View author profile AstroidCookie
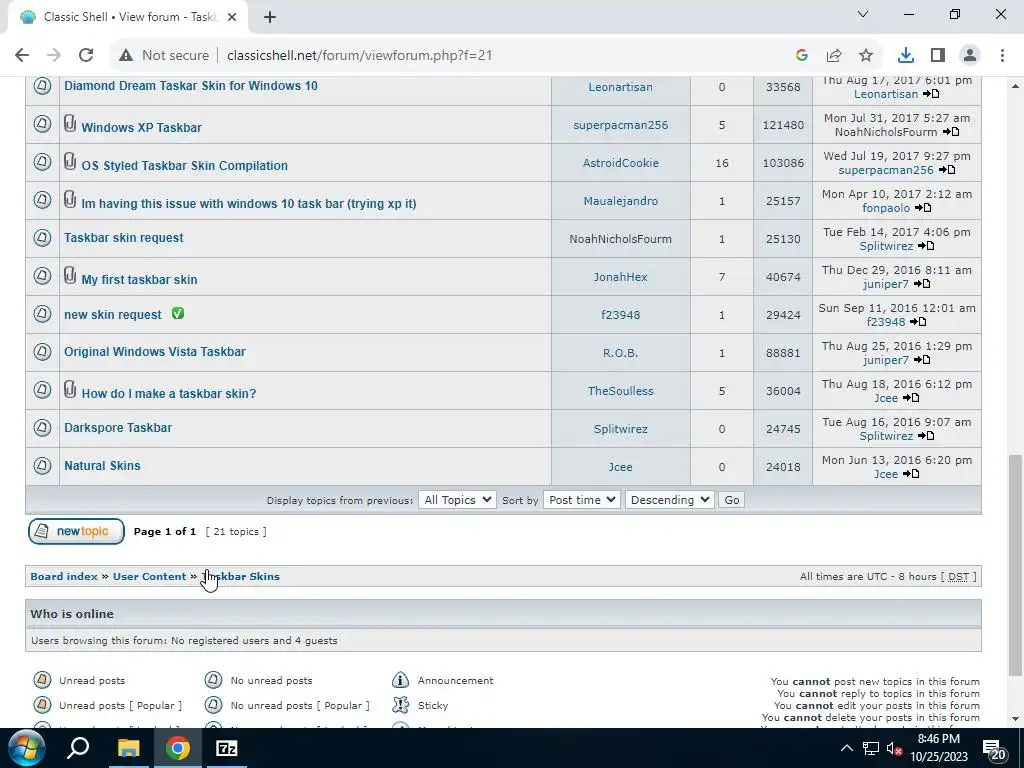 click(620, 163)
